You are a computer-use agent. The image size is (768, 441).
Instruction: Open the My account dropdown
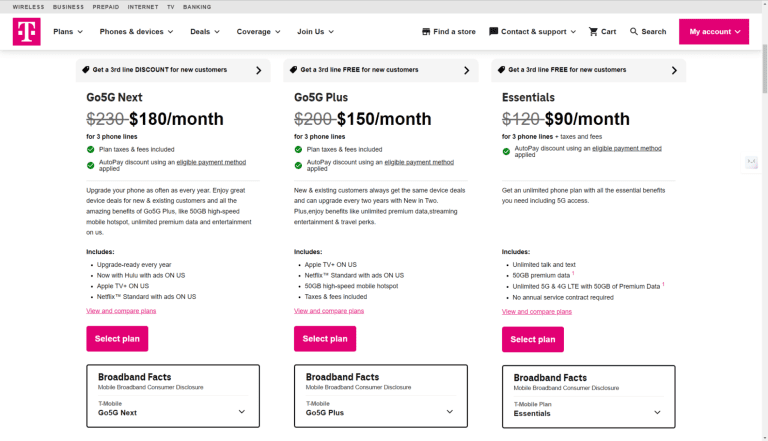click(x=715, y=32)
